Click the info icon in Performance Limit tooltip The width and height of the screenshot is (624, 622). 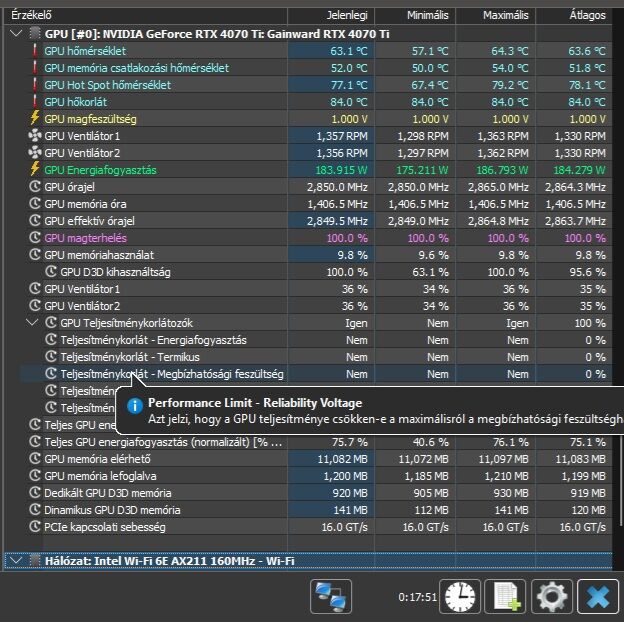pos(135,406)
